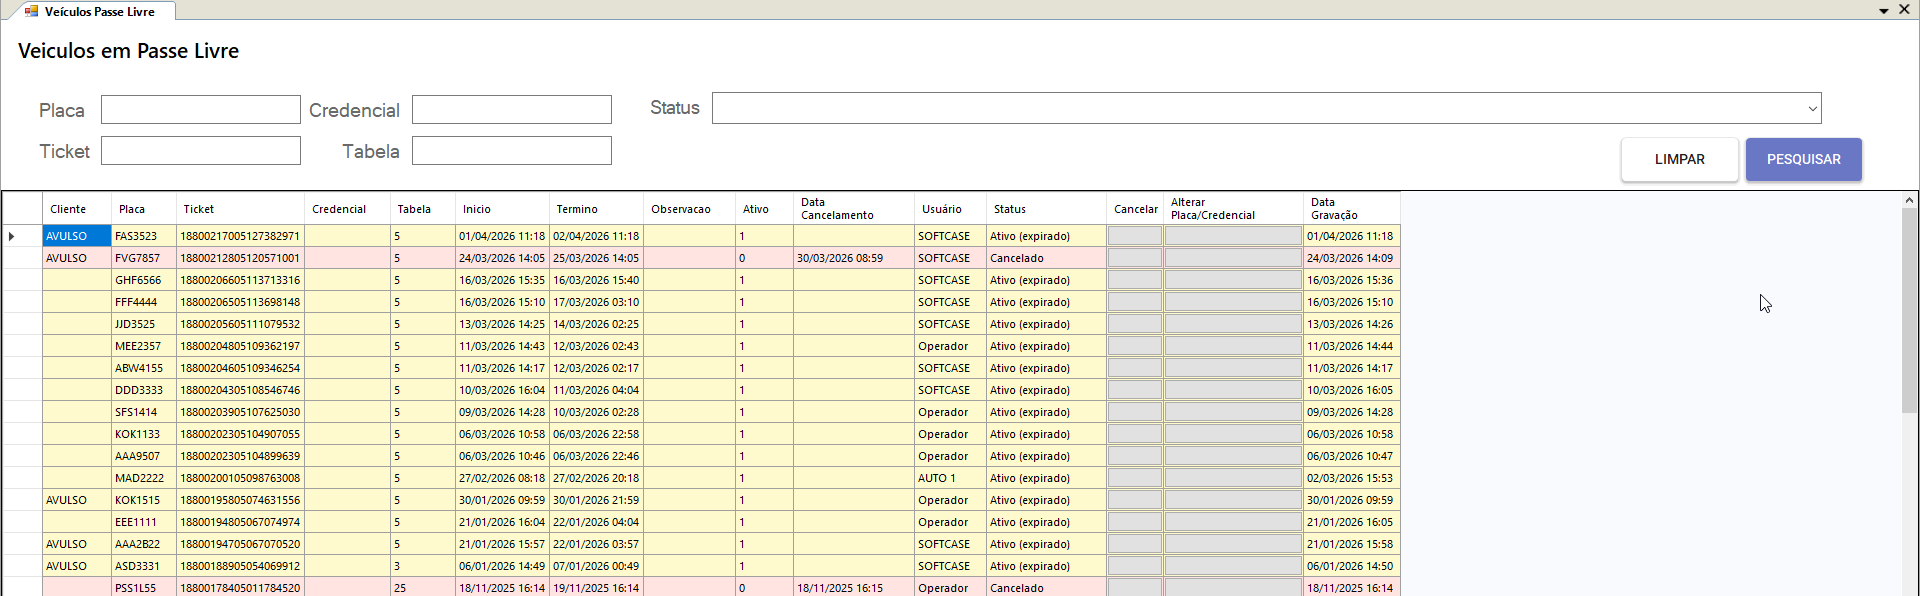Select plate cell DDD3333
Viewport: 1920px width, 596px height.
pyautogui.click(x=144, y=390)
